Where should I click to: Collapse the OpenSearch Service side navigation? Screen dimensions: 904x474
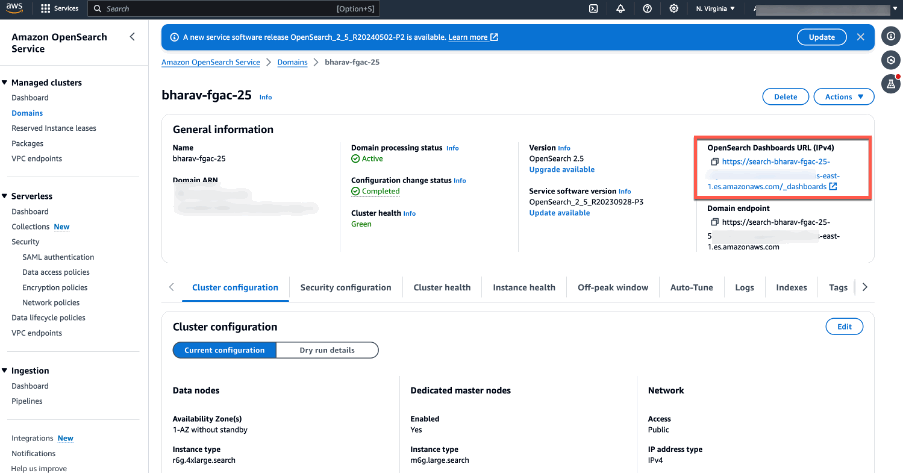[132, 37]
